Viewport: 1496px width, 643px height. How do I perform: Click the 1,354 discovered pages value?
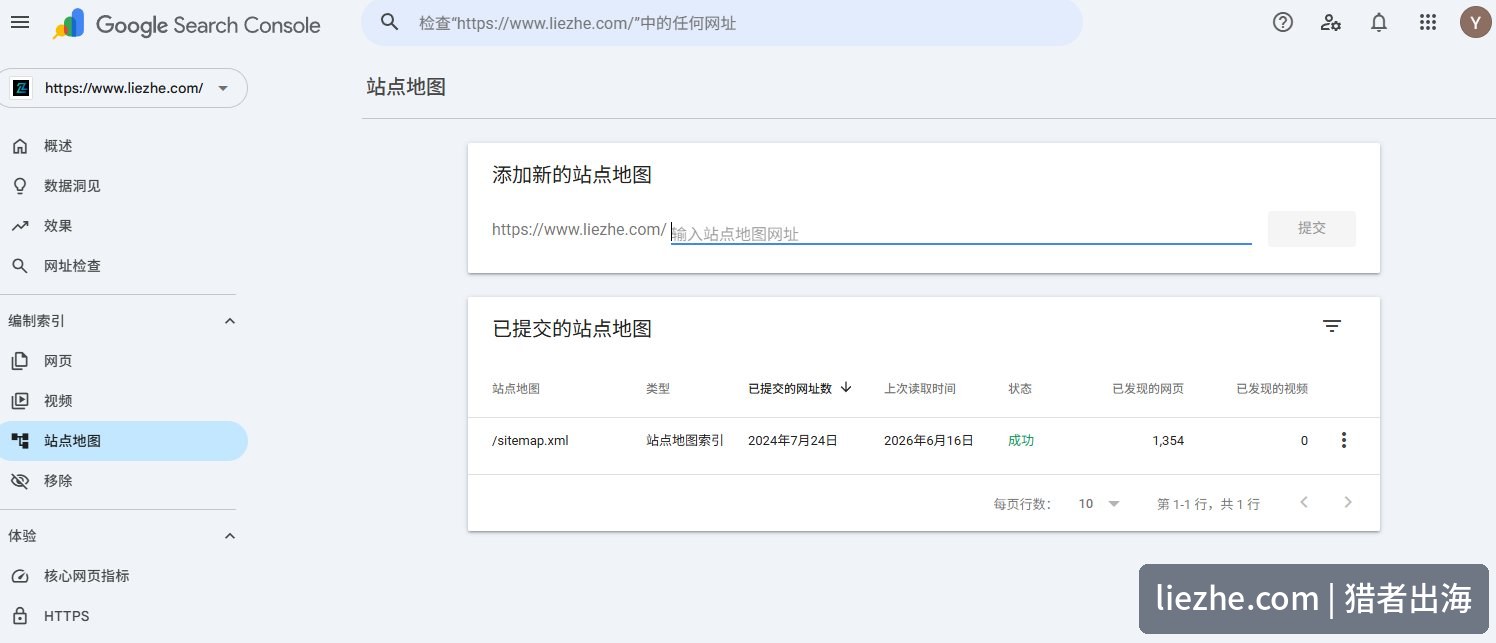click(1168, 440)
